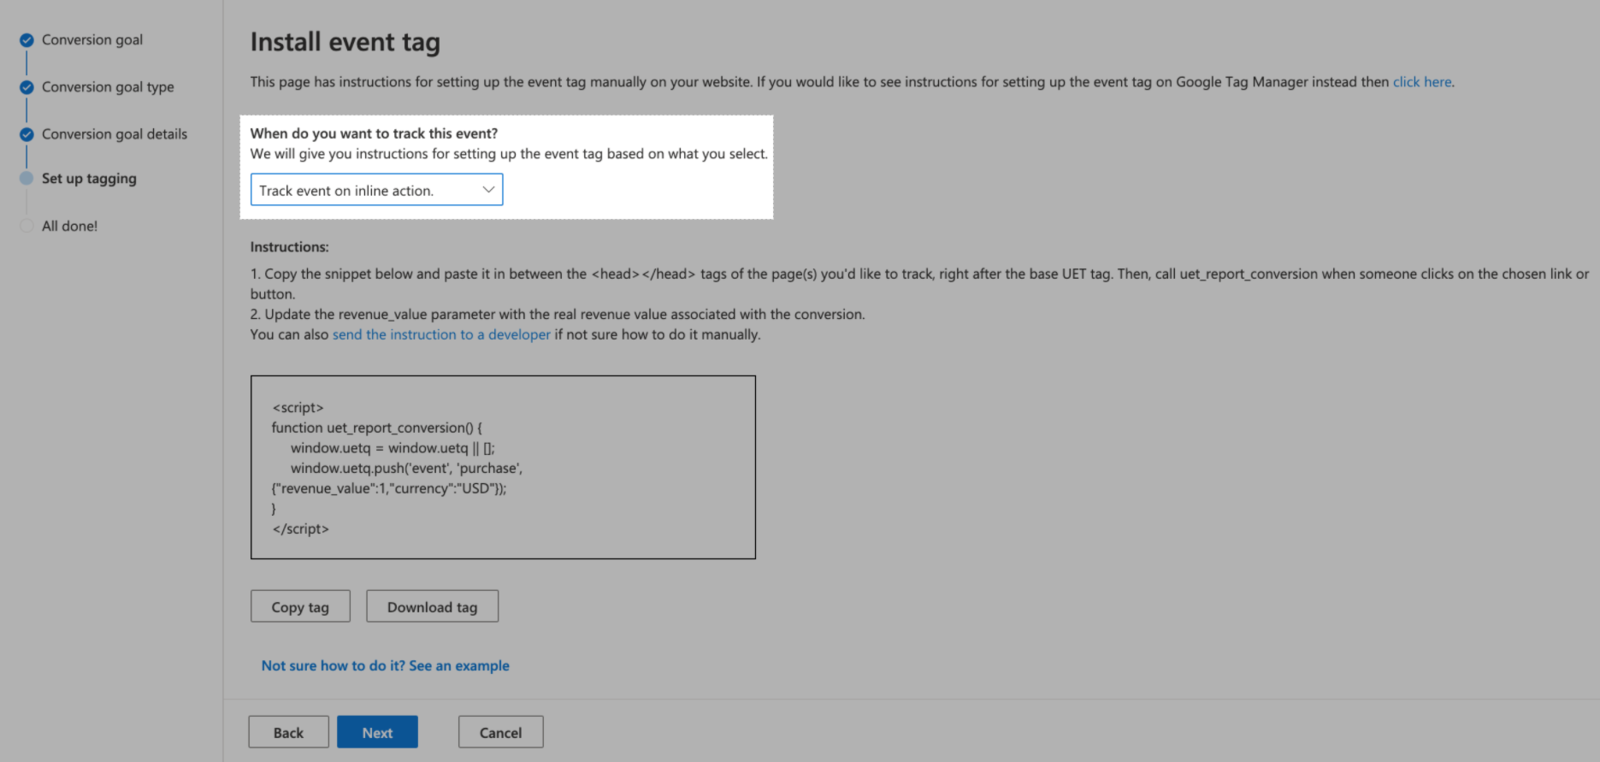Select the All done! step label
Viewport: 1600px width, 762px height.
click(x=70, y=226)
